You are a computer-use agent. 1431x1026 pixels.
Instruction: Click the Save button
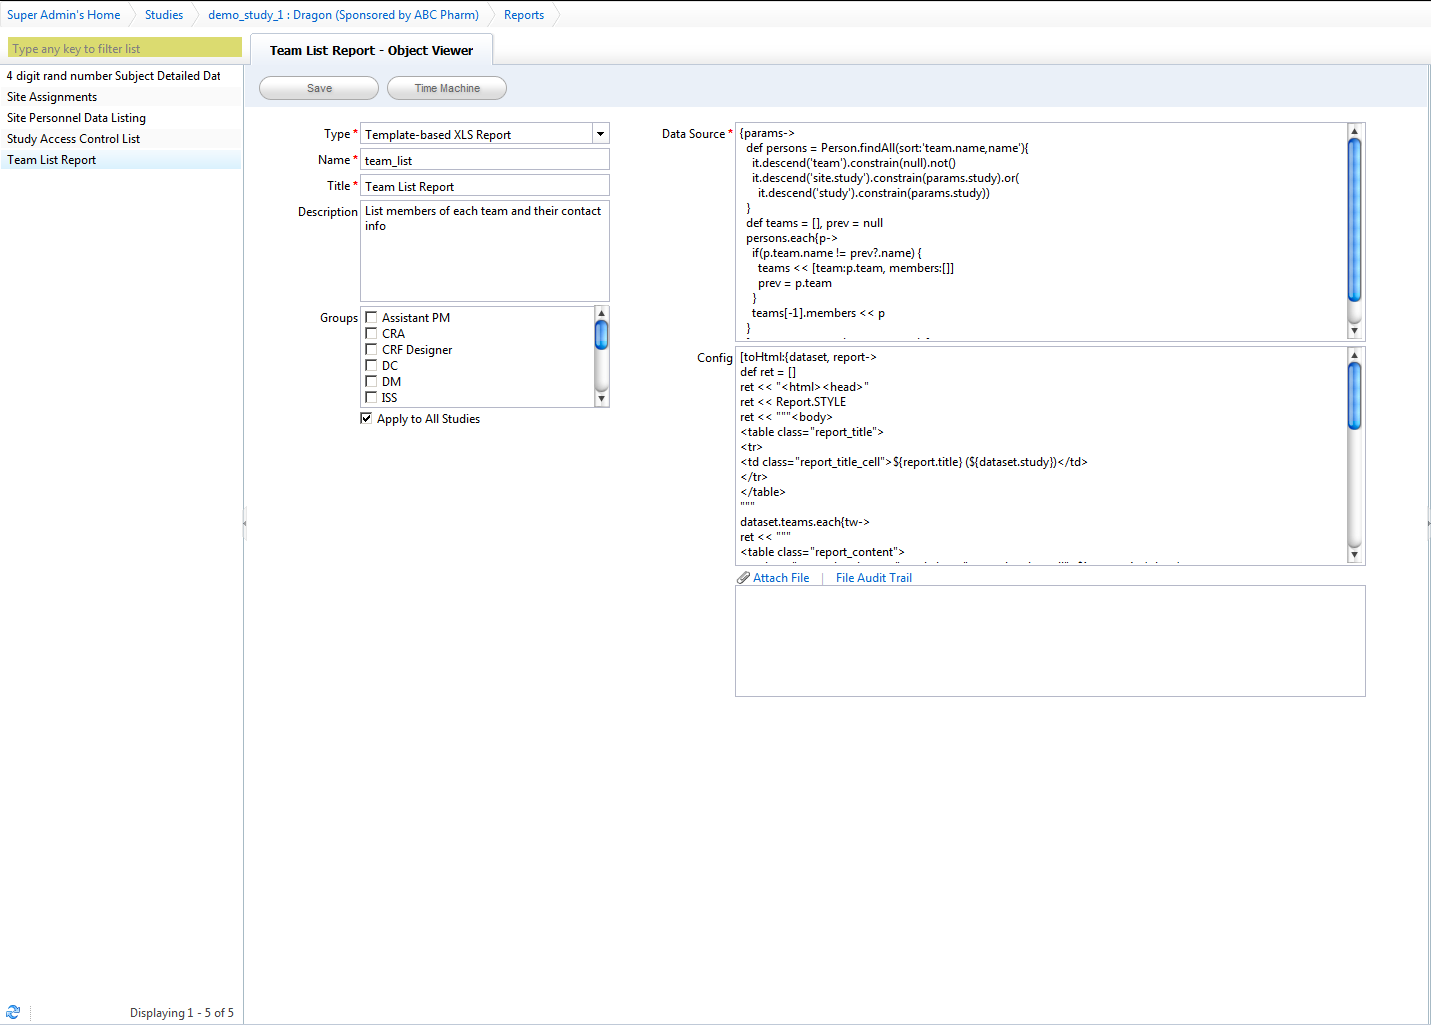pos(319,88)
